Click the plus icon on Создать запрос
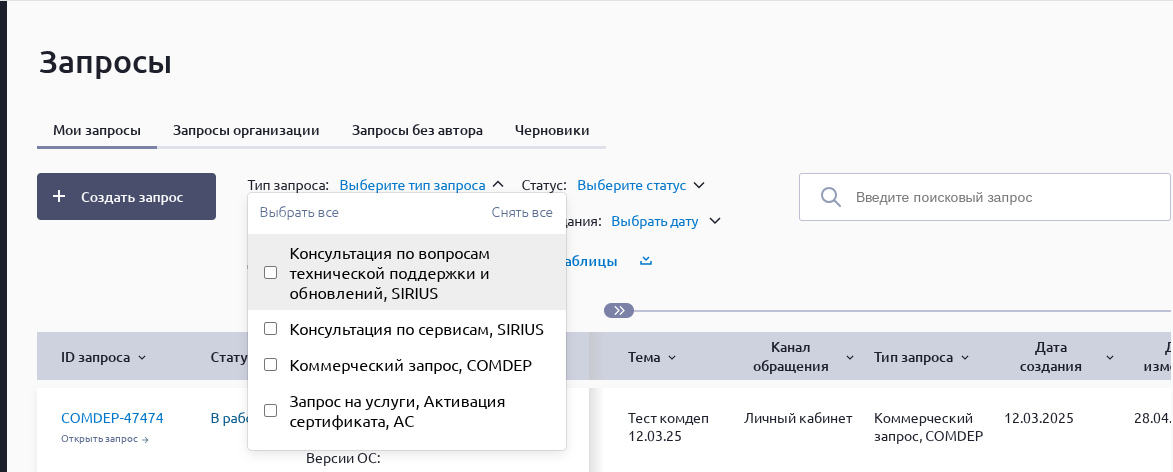 click(x=59, y=197)
